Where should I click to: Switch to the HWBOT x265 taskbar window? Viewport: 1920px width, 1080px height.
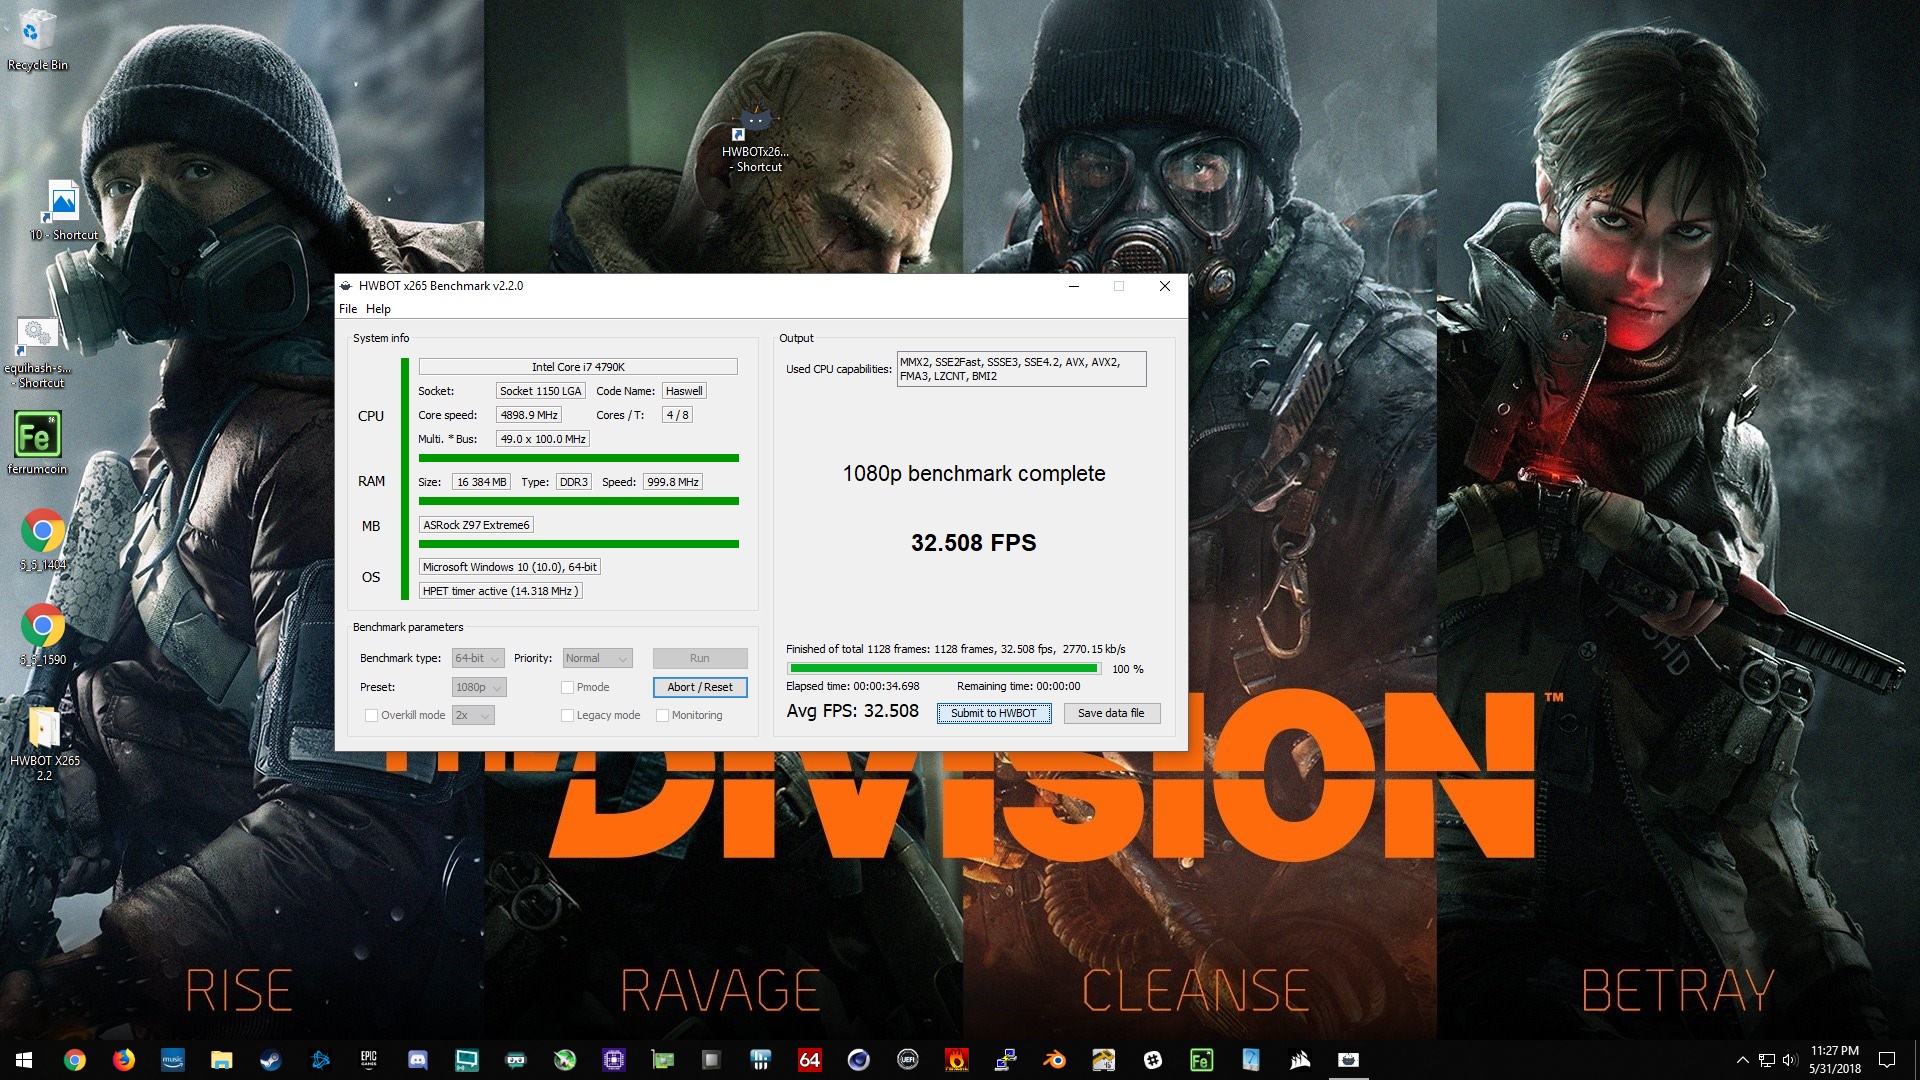click(x=1348, y=1060)
